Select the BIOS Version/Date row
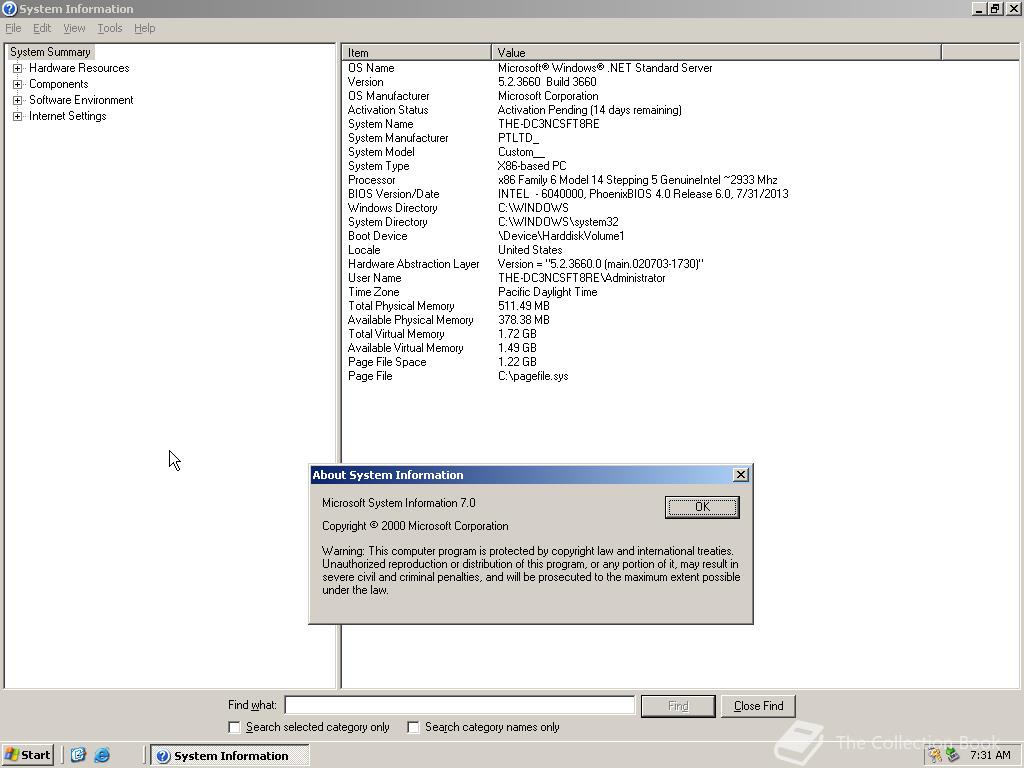The width and height of the screenshot is (1024, 768). click(x=679, y=194)
